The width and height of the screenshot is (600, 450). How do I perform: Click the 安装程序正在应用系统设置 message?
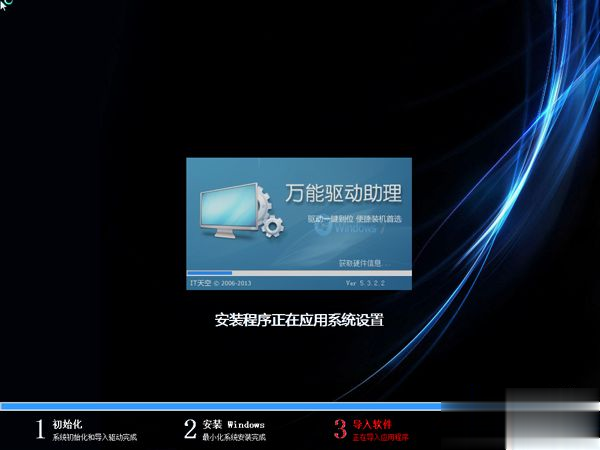[299, 320]
